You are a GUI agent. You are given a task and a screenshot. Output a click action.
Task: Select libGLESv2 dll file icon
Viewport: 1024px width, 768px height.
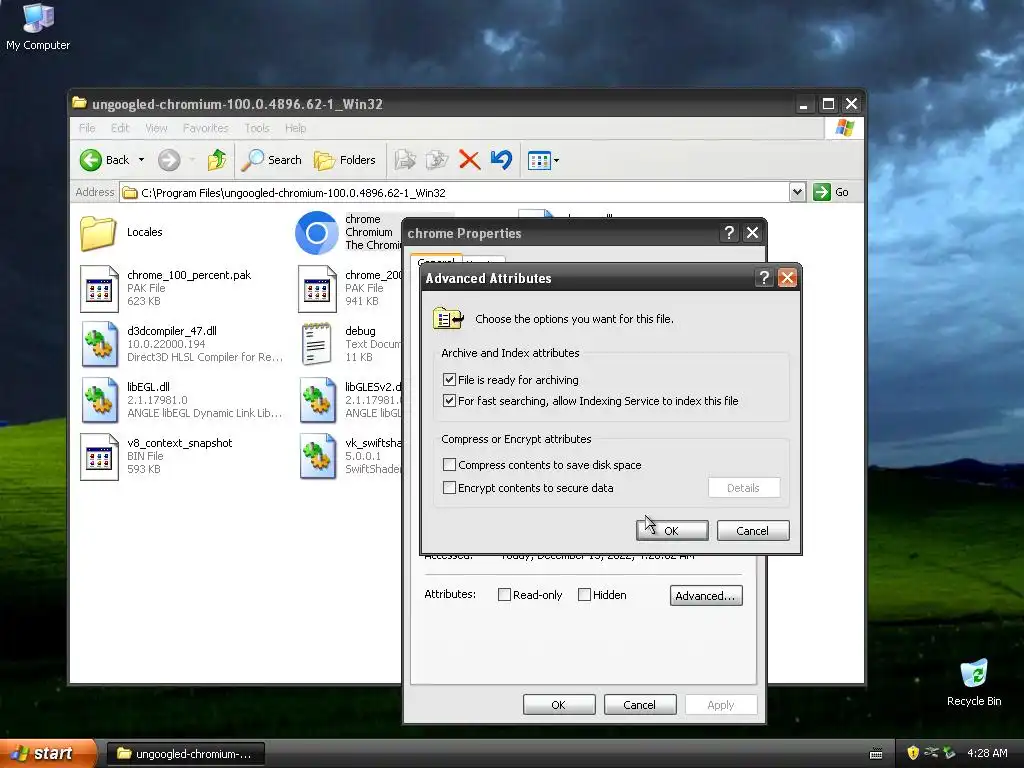coord(317,400)
